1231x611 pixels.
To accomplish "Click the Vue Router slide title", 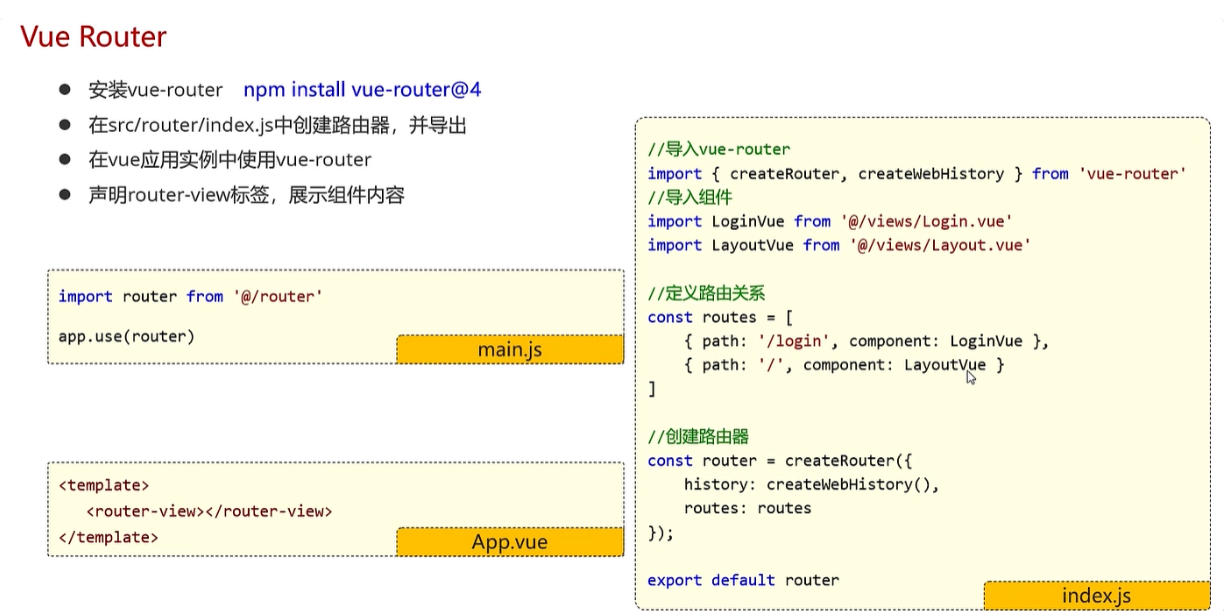I will [93, 37].
